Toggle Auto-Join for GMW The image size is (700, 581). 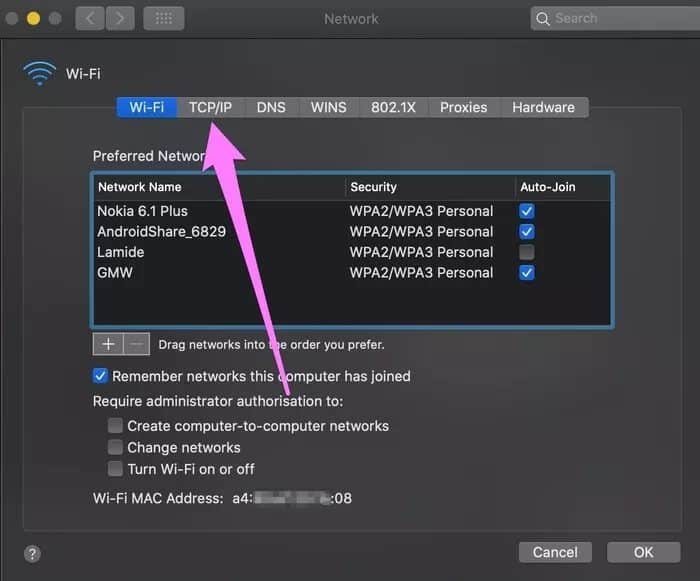click(x=527, y=272)
